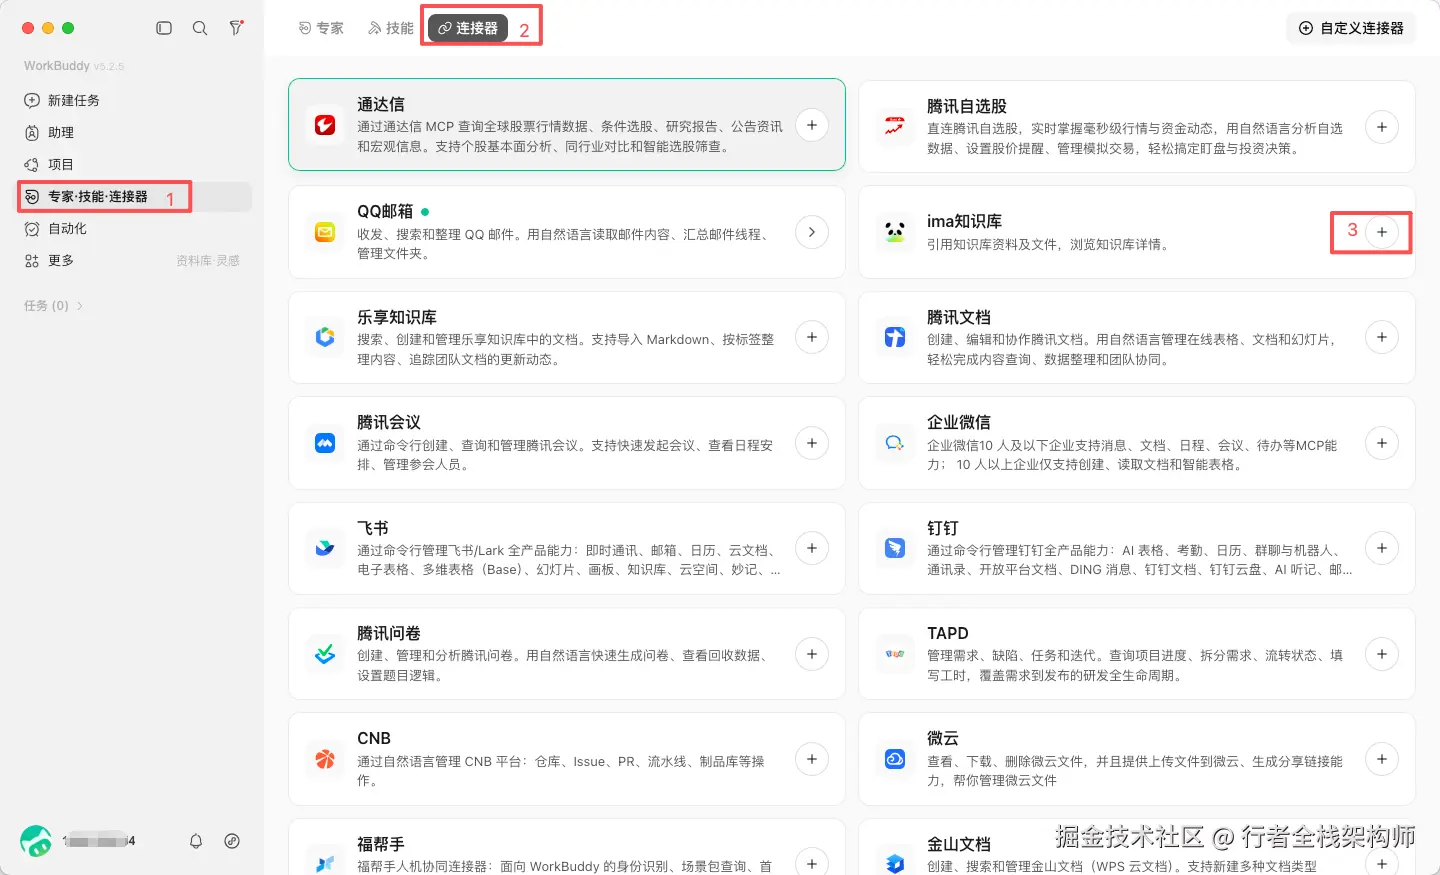Screen dimensions: 1440x875
Task: Click the 微云 cloud icon
Action: click(895, 759)
